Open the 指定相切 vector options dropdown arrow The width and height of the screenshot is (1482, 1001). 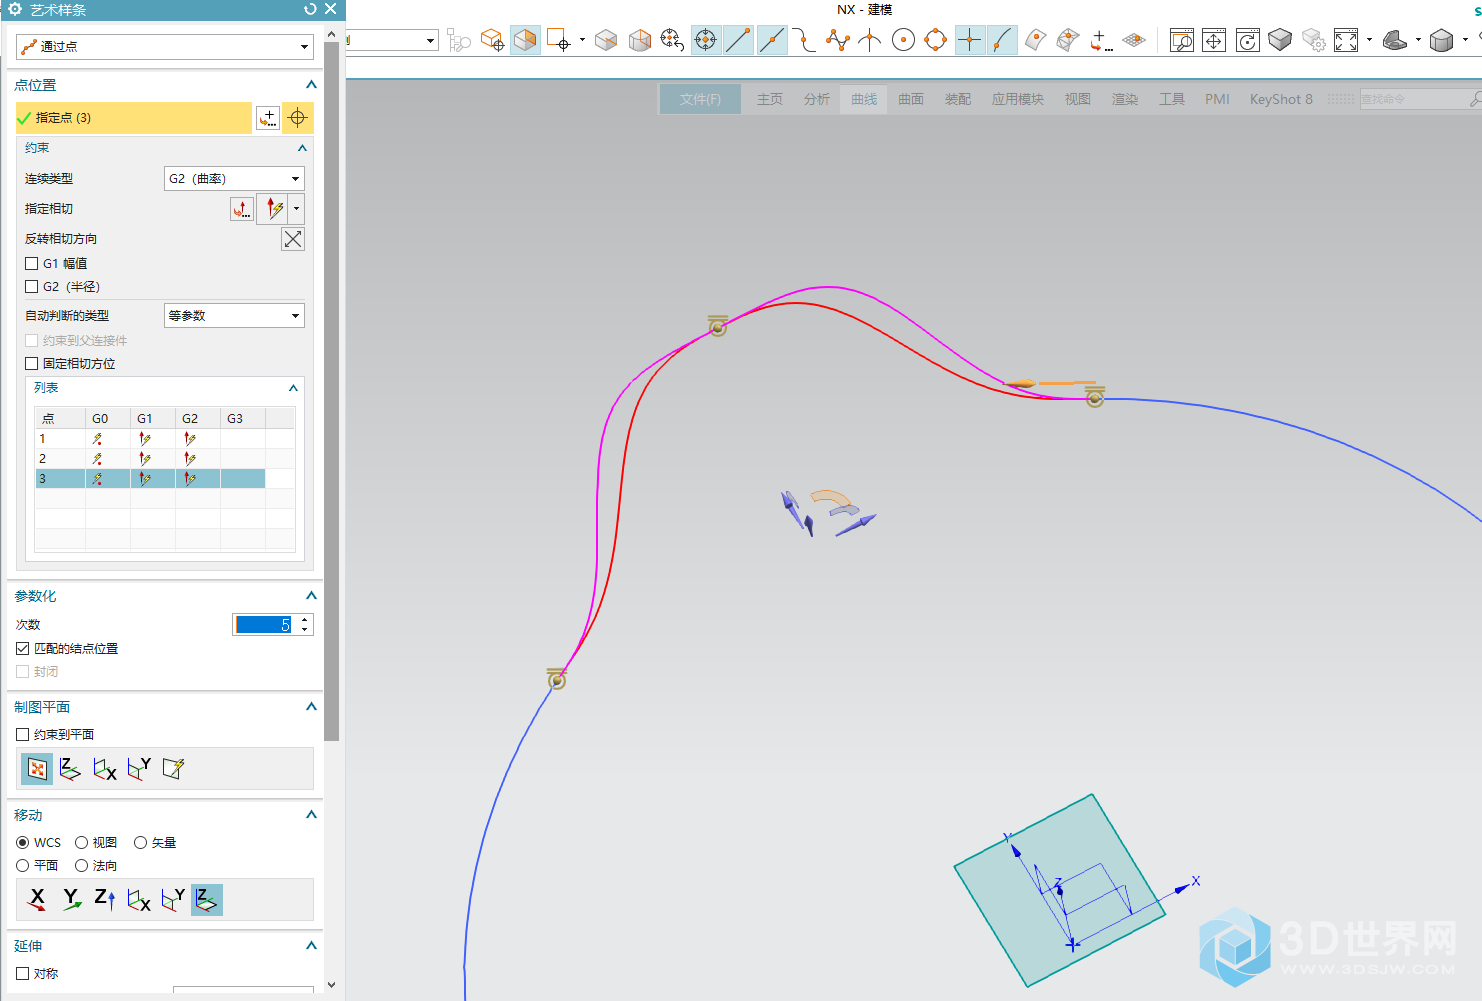296,209
